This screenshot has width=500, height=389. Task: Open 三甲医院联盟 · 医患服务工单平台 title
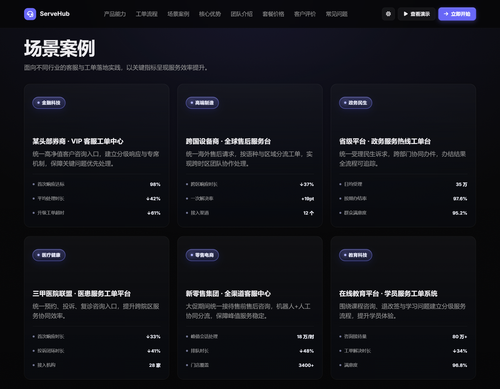[82, 294]
